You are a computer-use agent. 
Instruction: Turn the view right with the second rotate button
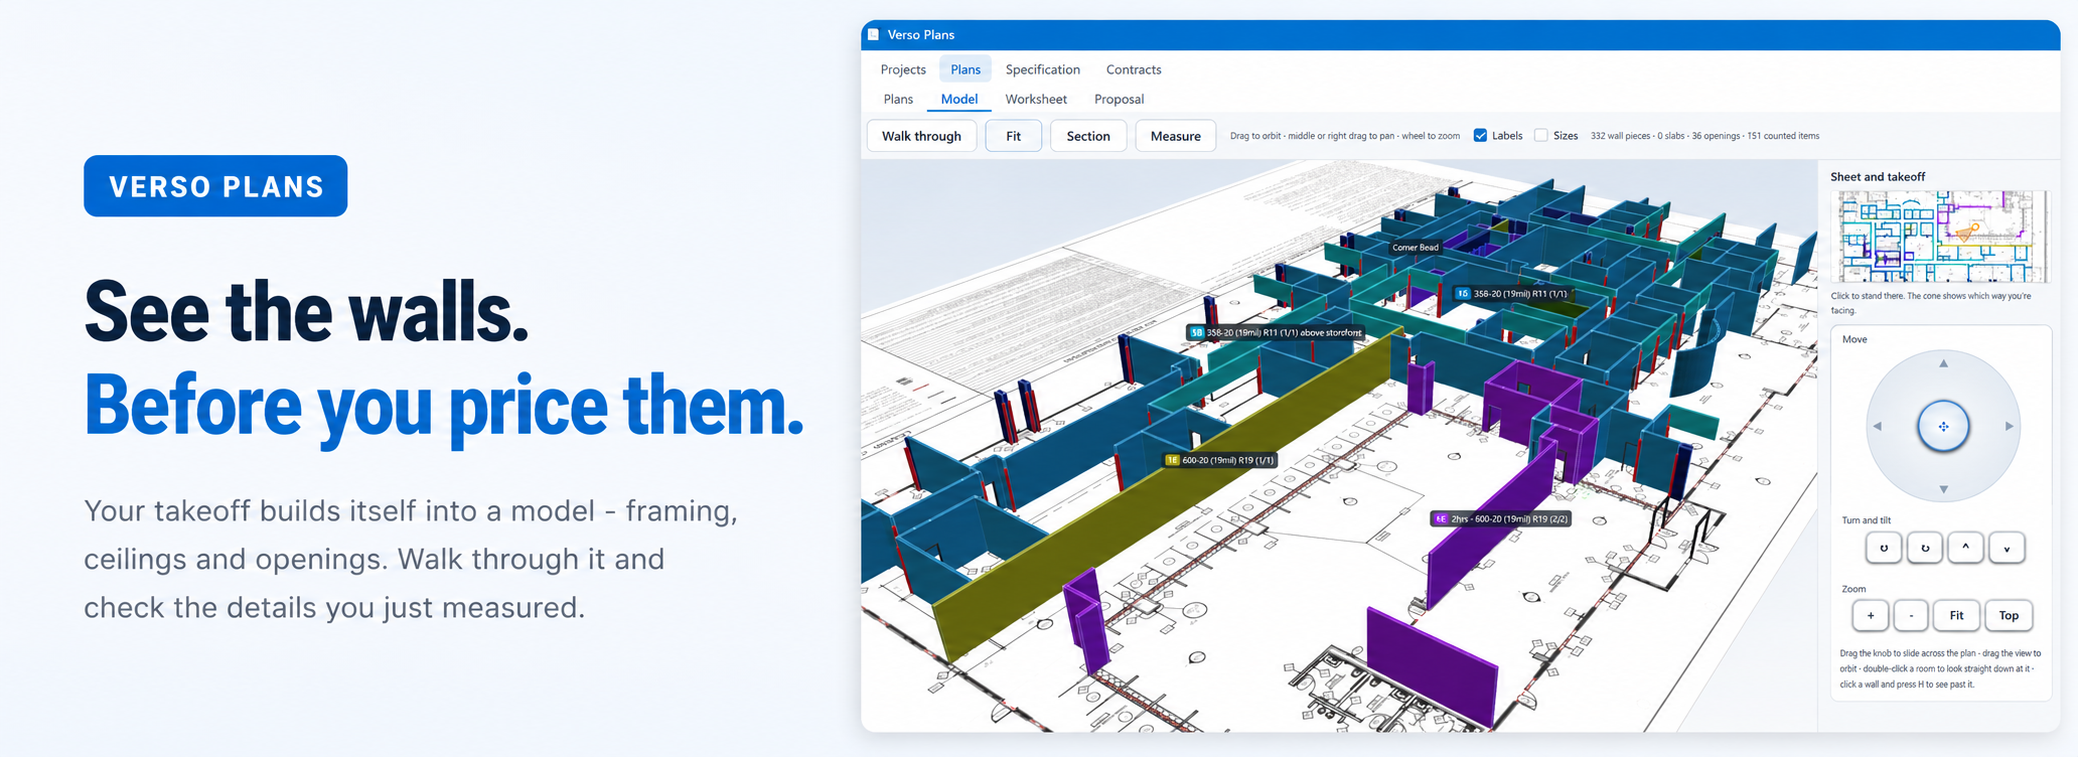click(1924, 548)
